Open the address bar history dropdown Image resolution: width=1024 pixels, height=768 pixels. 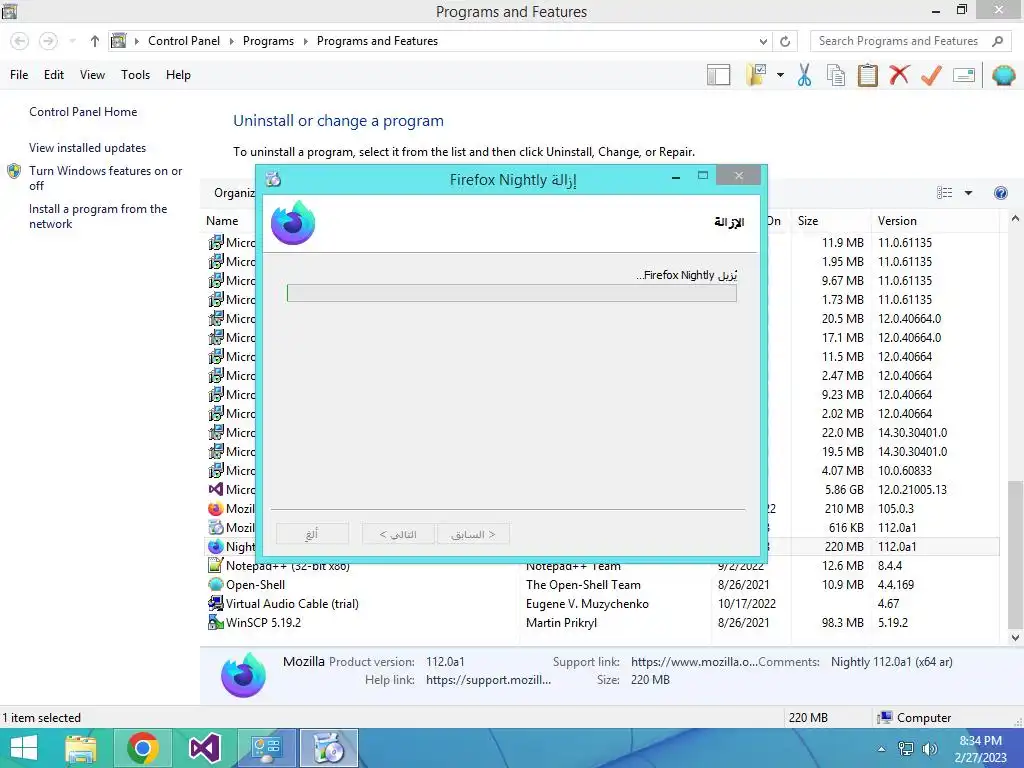[763, 41]
